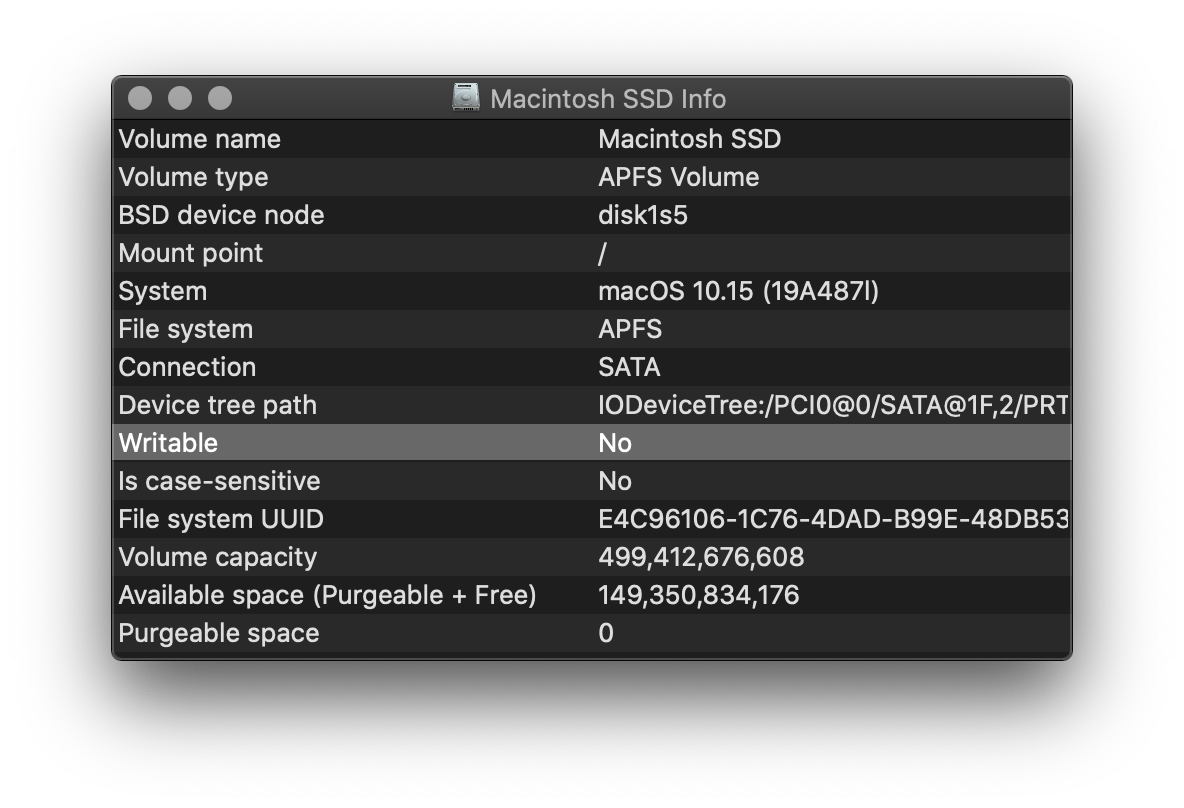Select the 'Macintosh SSD' volume name value
Viewport: 1184px width, 808px height.
(x=689, y=139)
